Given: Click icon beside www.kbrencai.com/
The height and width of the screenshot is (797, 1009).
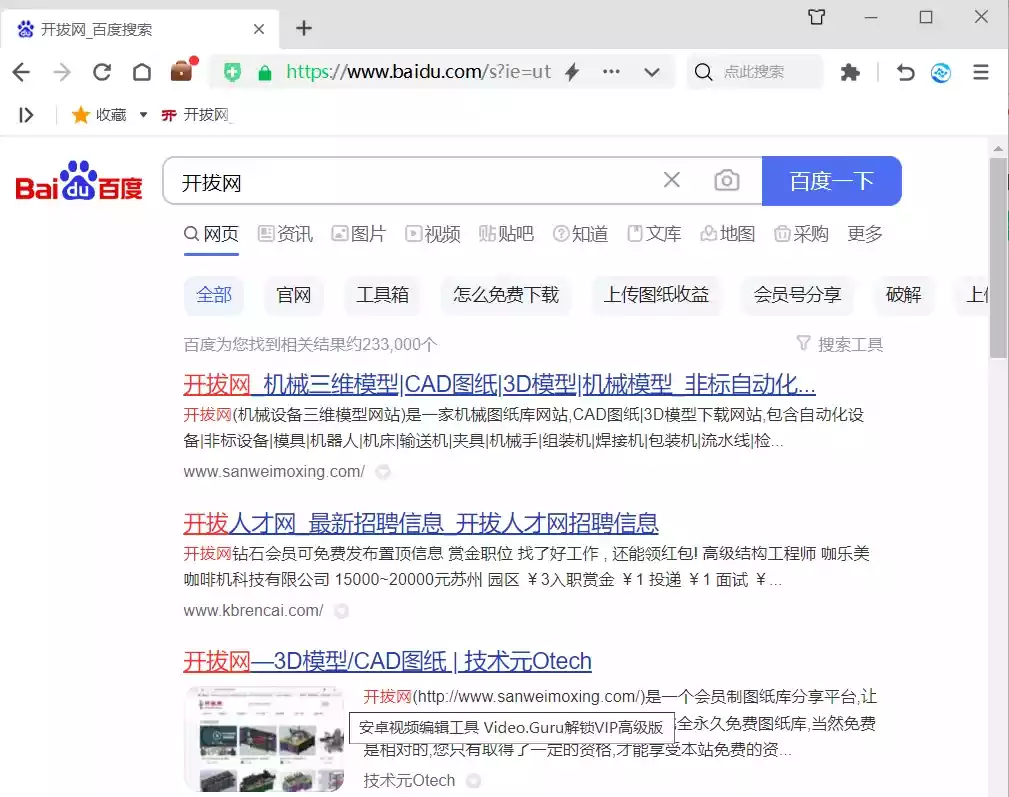Looking at the screenshot, I should 342,611.
